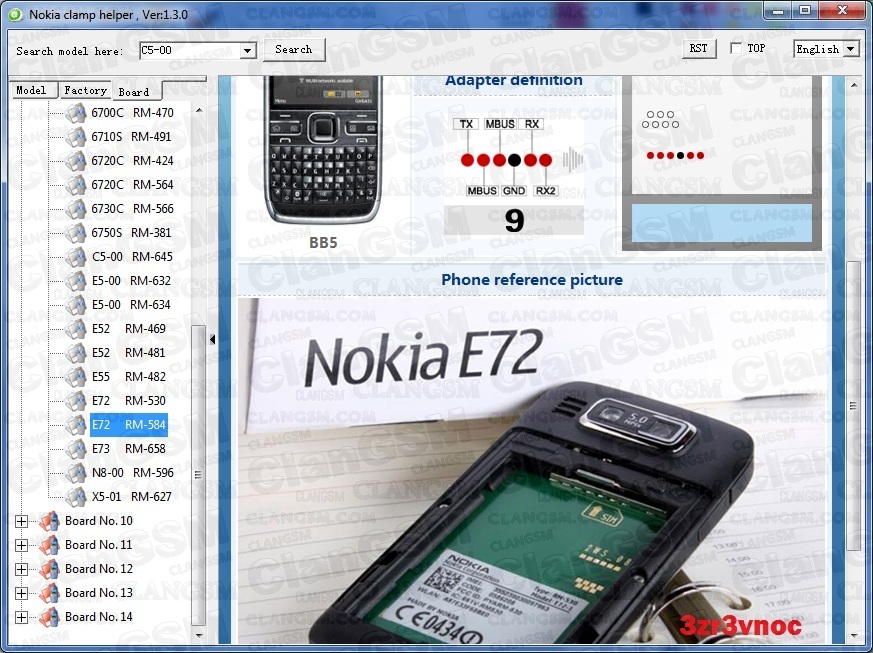
Task: Select 6750S RM-381 in the tree
Action: (131, 233)
